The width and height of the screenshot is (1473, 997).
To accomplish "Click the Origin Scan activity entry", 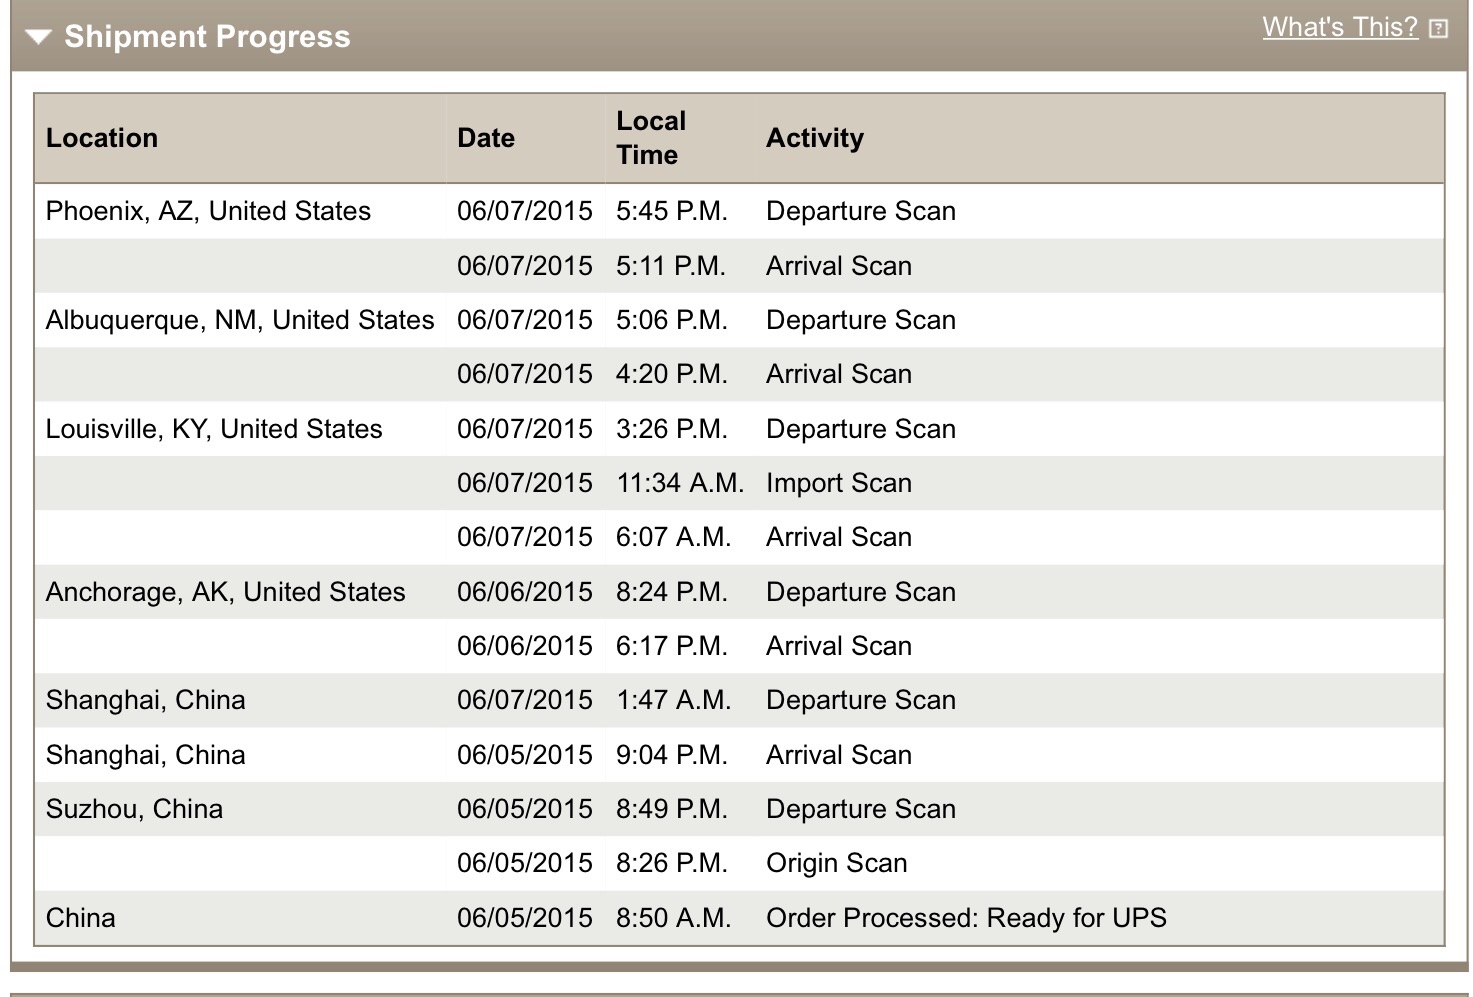I will pyautogui.click(x=837, y=863).
